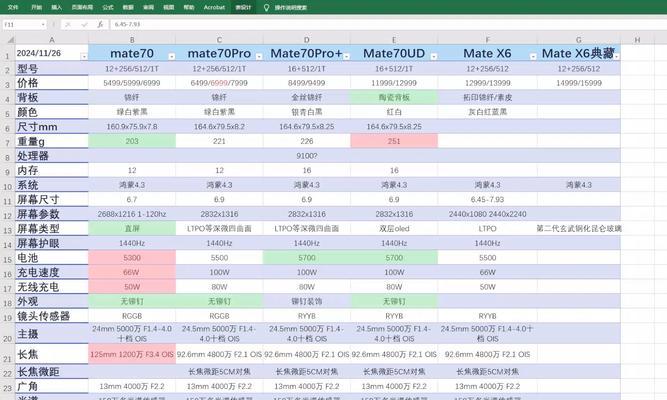The width and height of the screenshot is (667, 400).
Task: Click the formula bar showing 6.45-7.93
Action: (387, 25)
